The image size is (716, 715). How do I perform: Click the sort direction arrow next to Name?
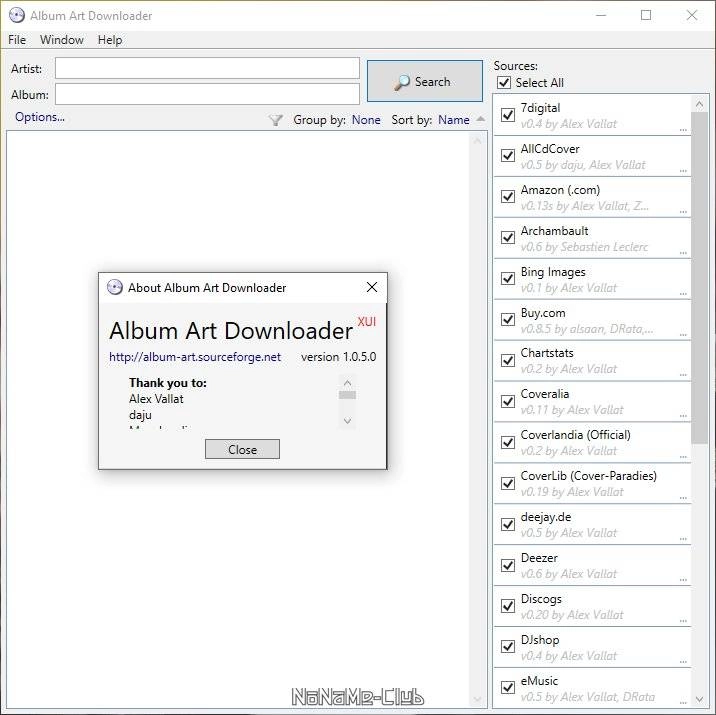coord(480,119)
